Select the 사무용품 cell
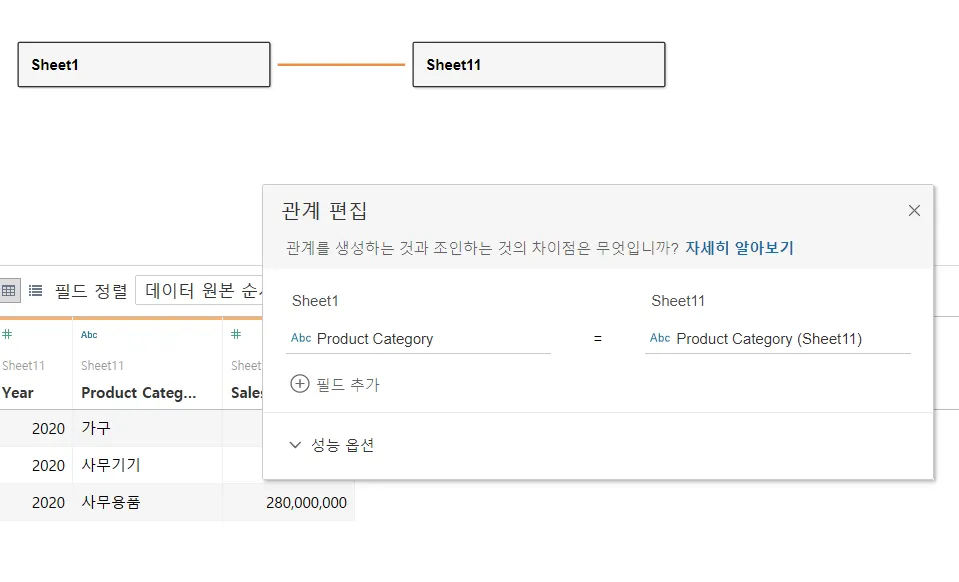This screenshot has width=959, height=582. (111, 502)
